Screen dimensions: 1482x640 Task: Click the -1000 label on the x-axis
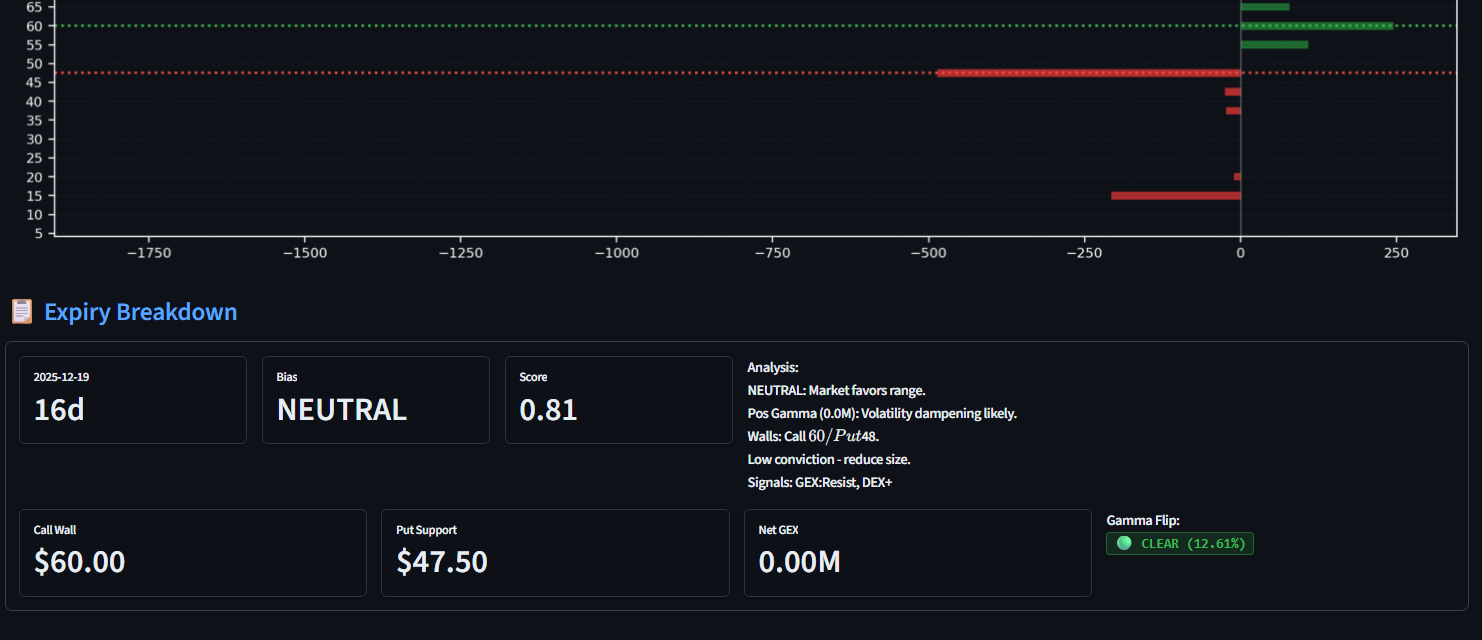pos(616,253)
